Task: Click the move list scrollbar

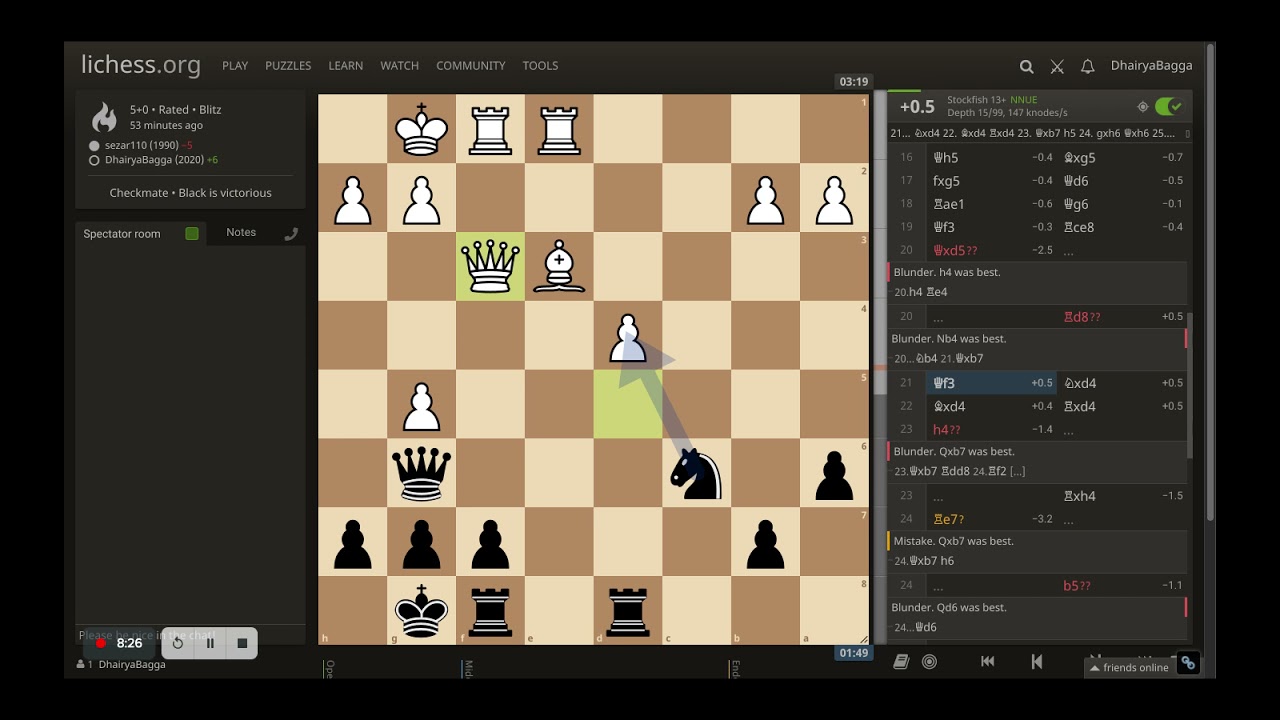Action: (x=1188, y=385)
